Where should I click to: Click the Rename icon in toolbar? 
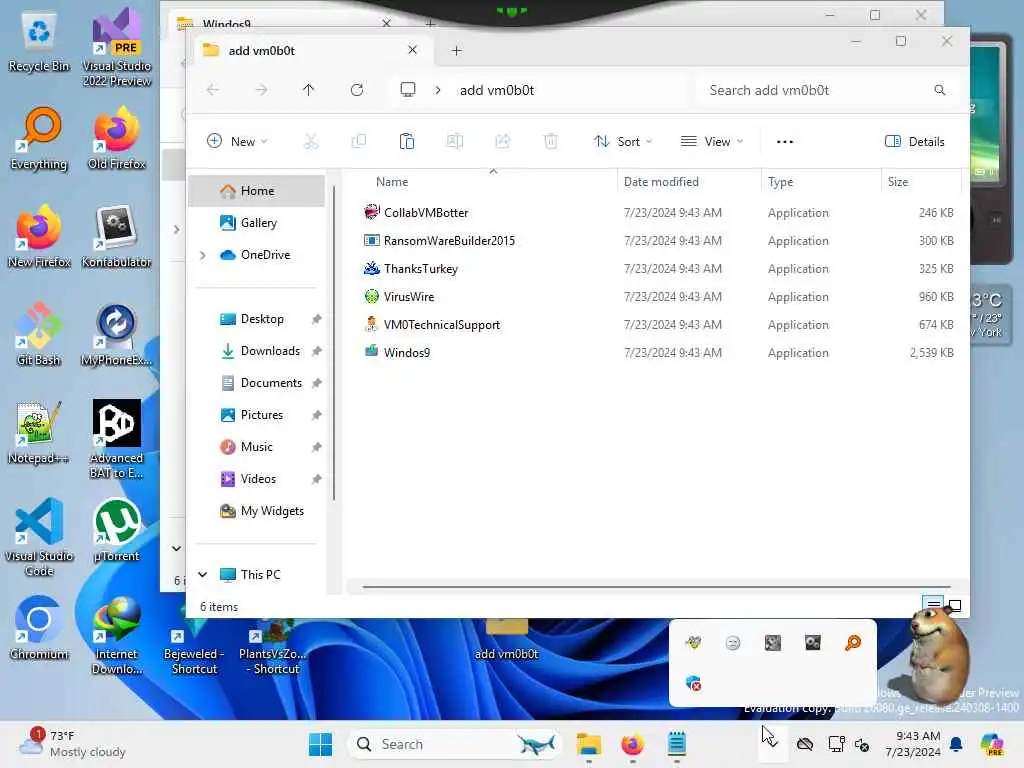[455, 141]
